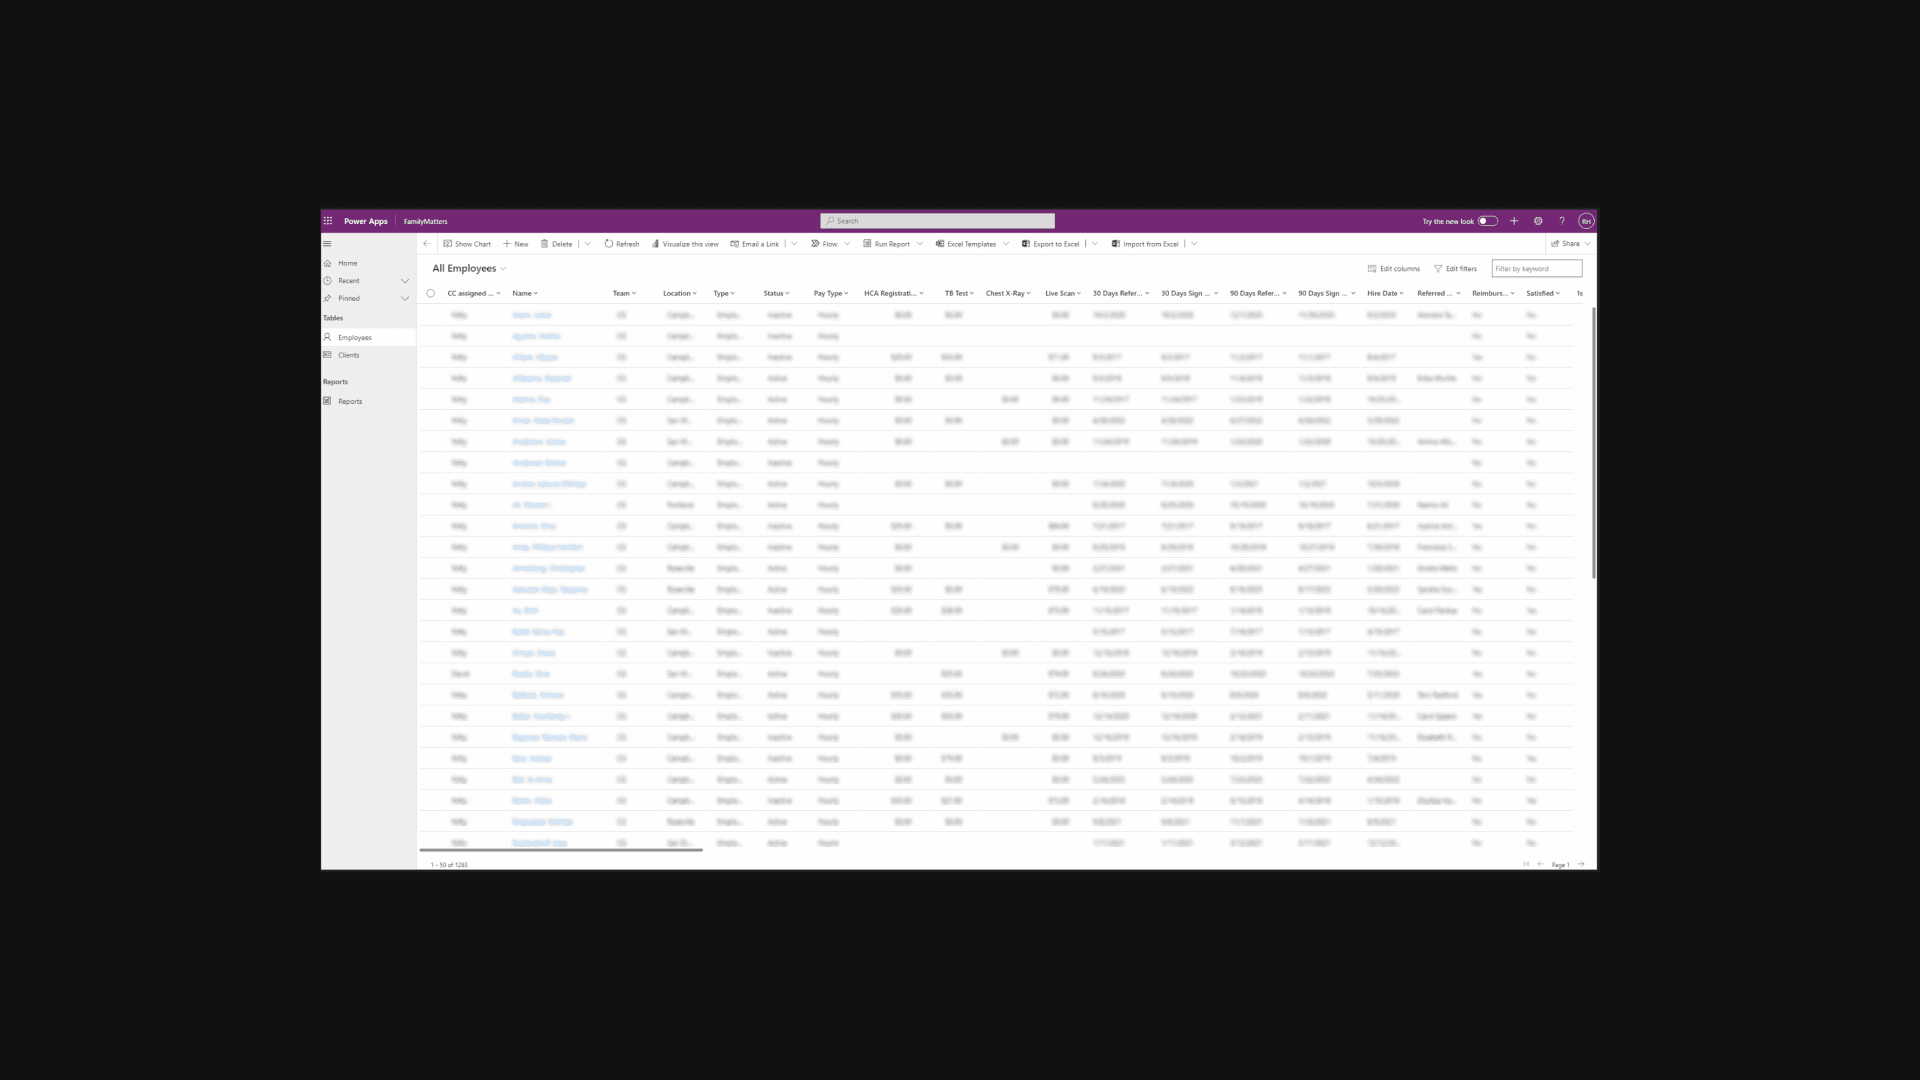Toggle the Try the new look switch
The image size is (1920, 1080).
1487,221
